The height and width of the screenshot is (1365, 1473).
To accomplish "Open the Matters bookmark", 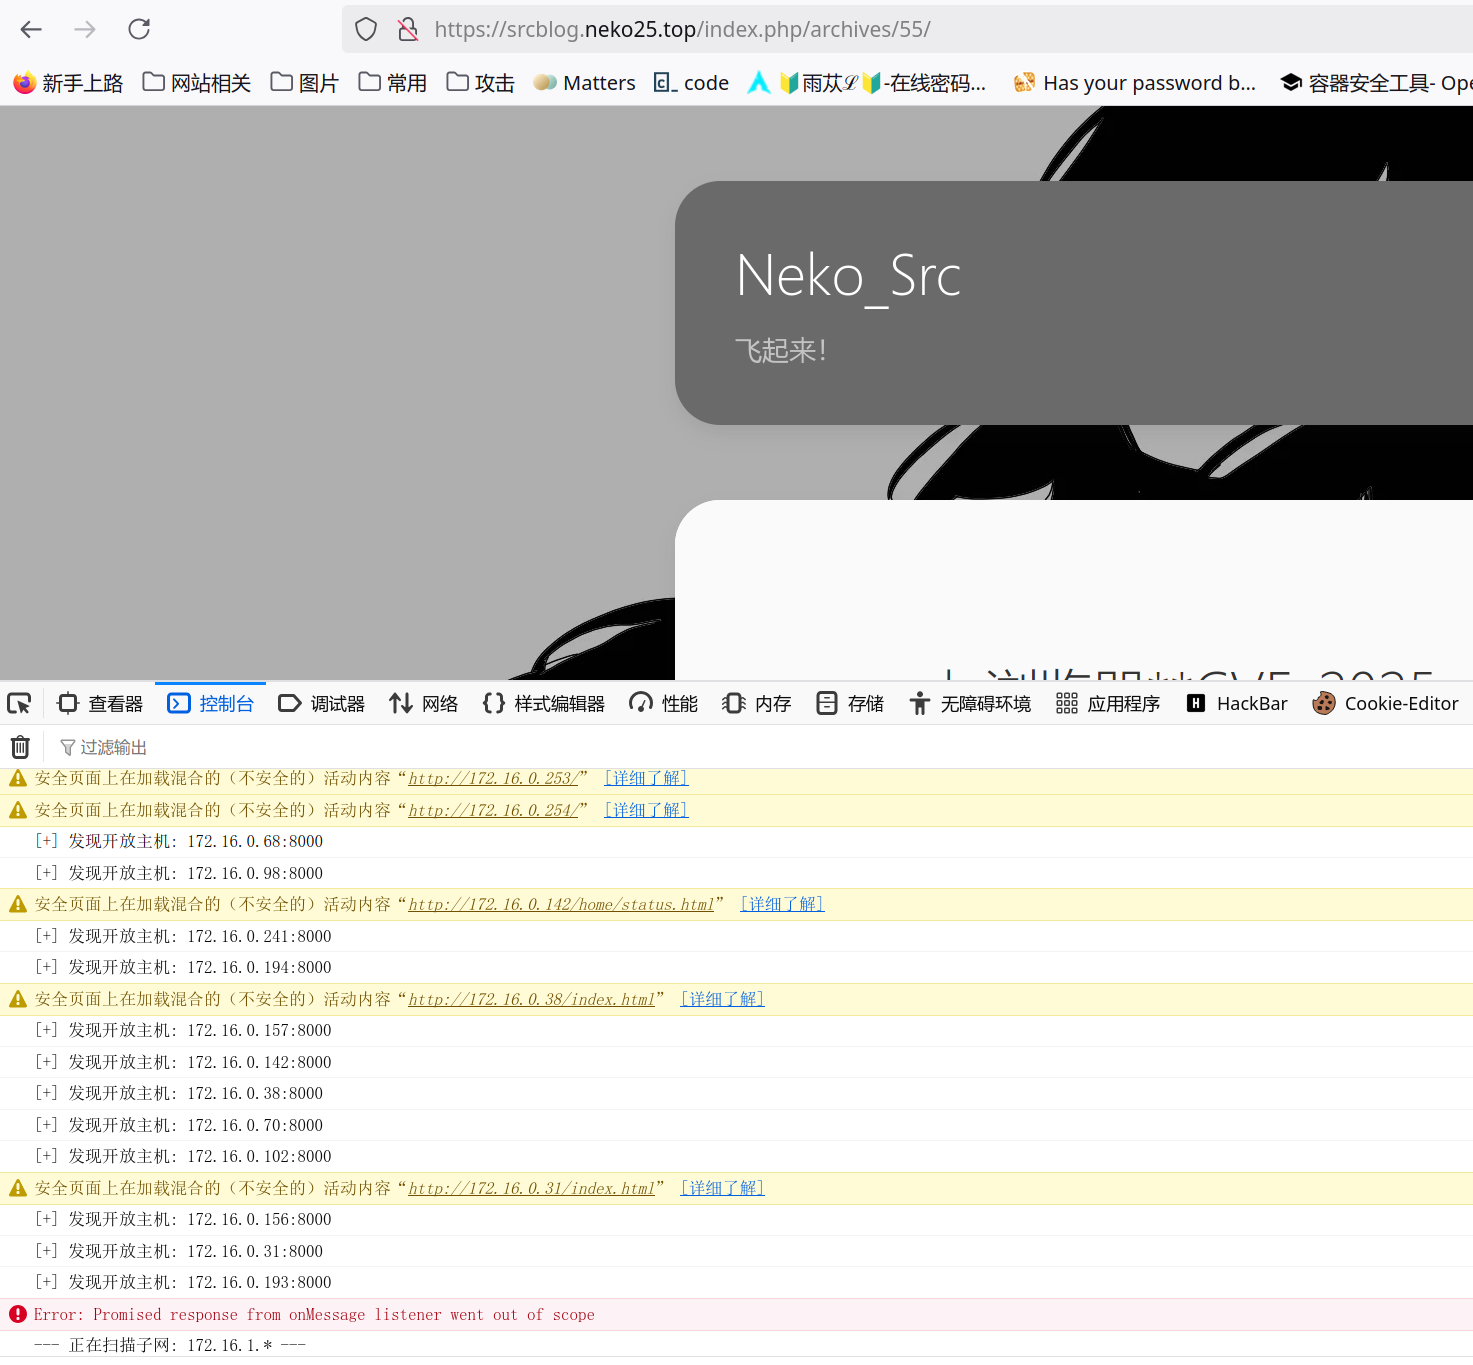I will tap(585, 83).
